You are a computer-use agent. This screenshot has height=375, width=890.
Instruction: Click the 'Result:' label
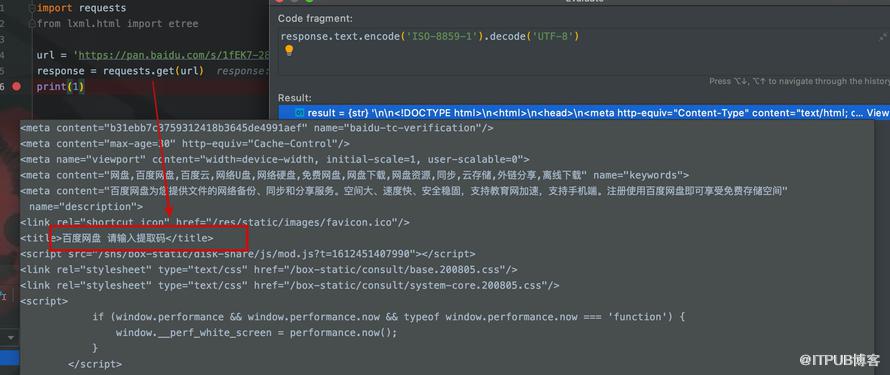click(295, 98)
